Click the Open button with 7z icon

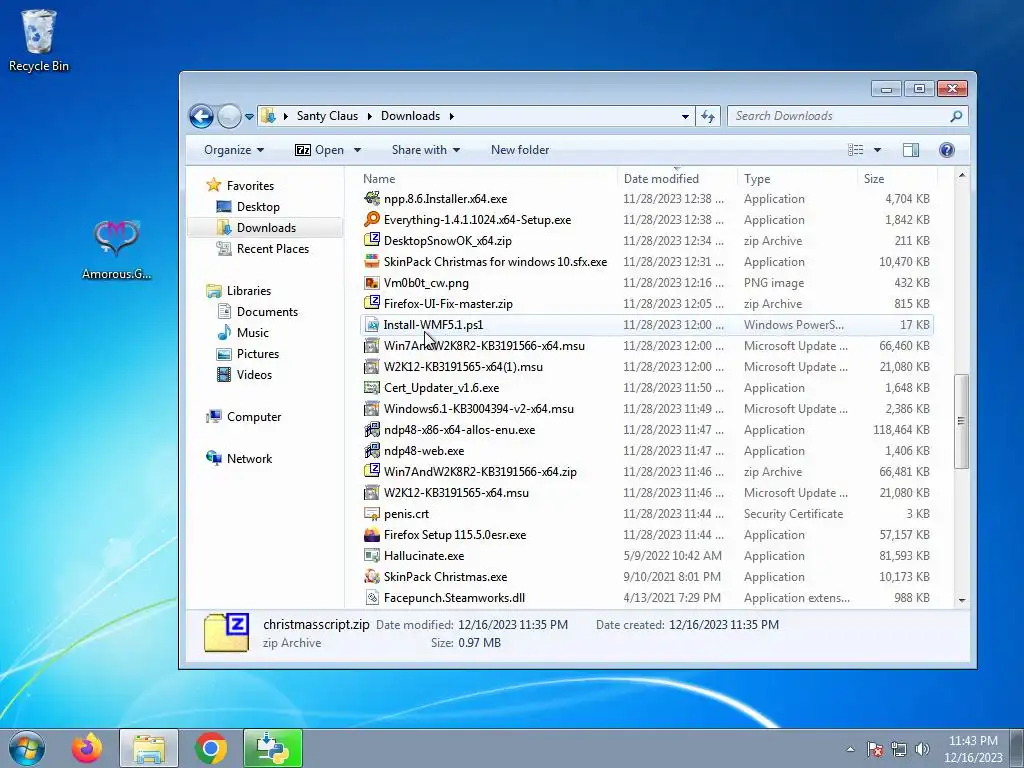(x=320, y=150)
